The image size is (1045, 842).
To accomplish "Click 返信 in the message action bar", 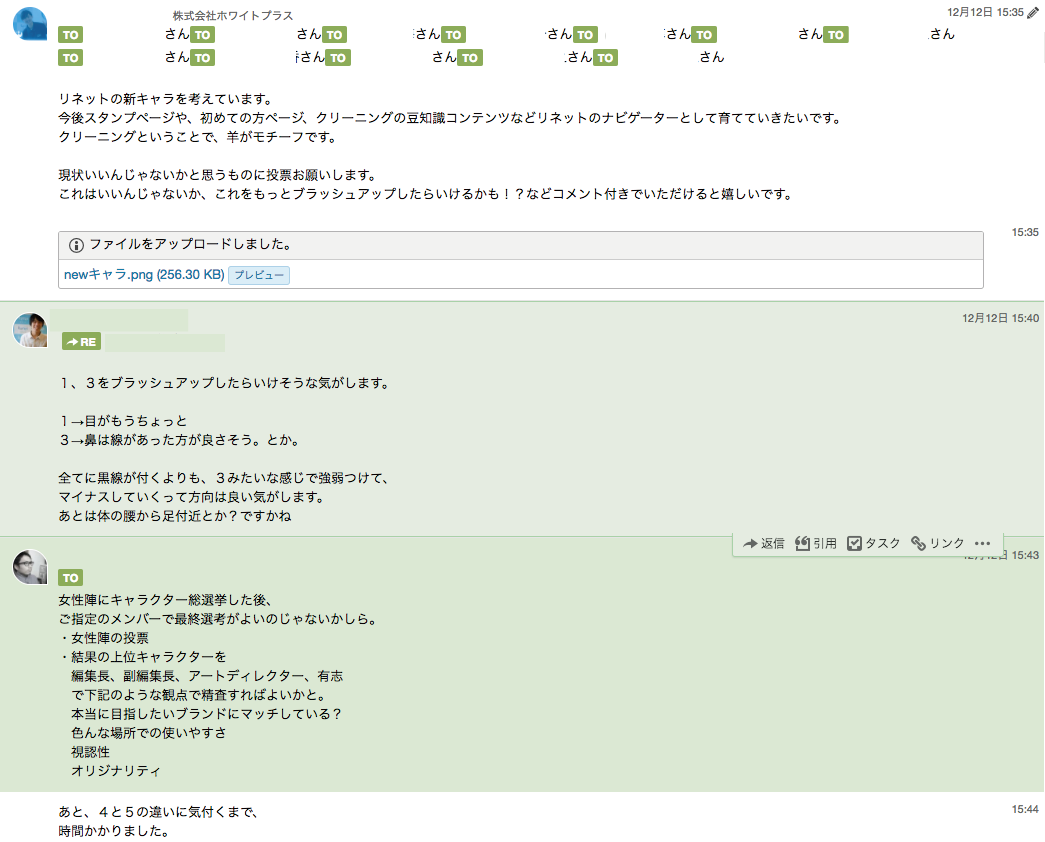I will click(764, 543).
